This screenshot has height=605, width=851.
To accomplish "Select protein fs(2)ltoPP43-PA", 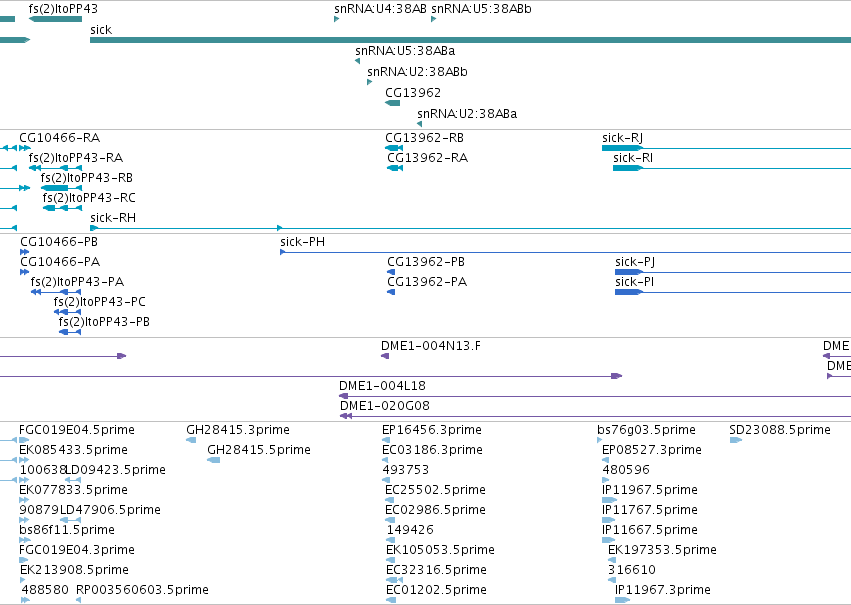I will pos(77,282).
